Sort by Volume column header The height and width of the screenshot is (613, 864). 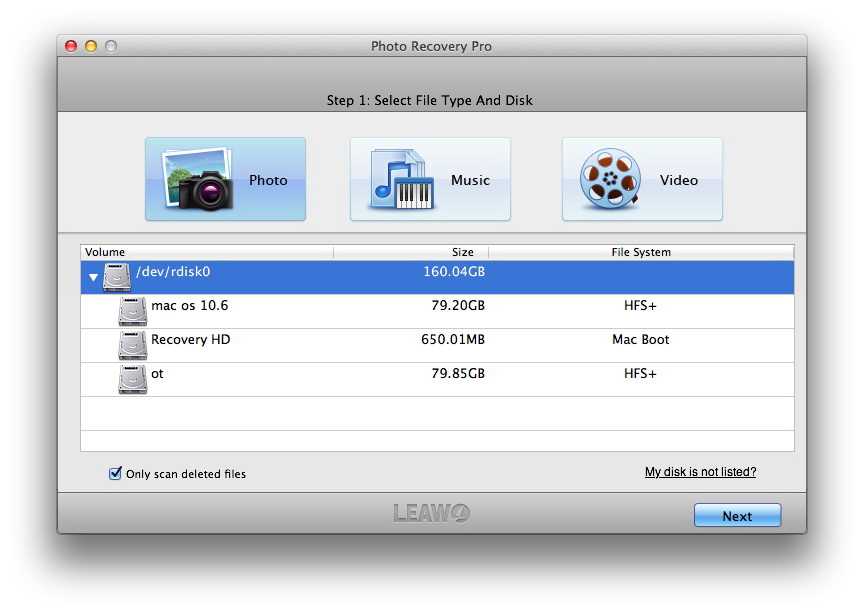(x=207, y=252)
